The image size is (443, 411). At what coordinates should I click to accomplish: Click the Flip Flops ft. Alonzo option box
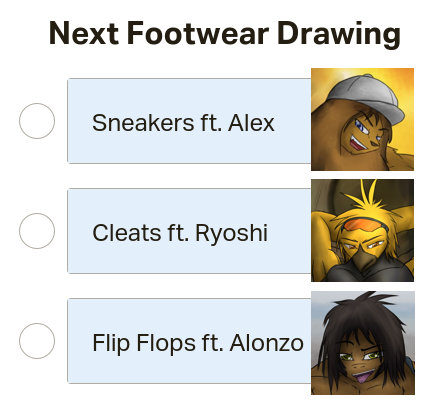[189, 341]
